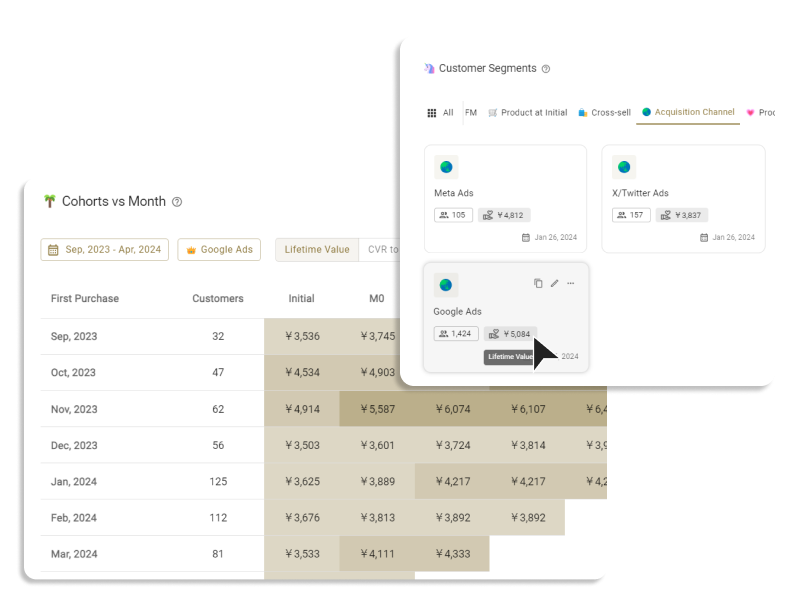Image resolution: width=800 pixels, height=600 pixels.
Task: Select the Acquisition Channel tab
Action: coord(688,112)
